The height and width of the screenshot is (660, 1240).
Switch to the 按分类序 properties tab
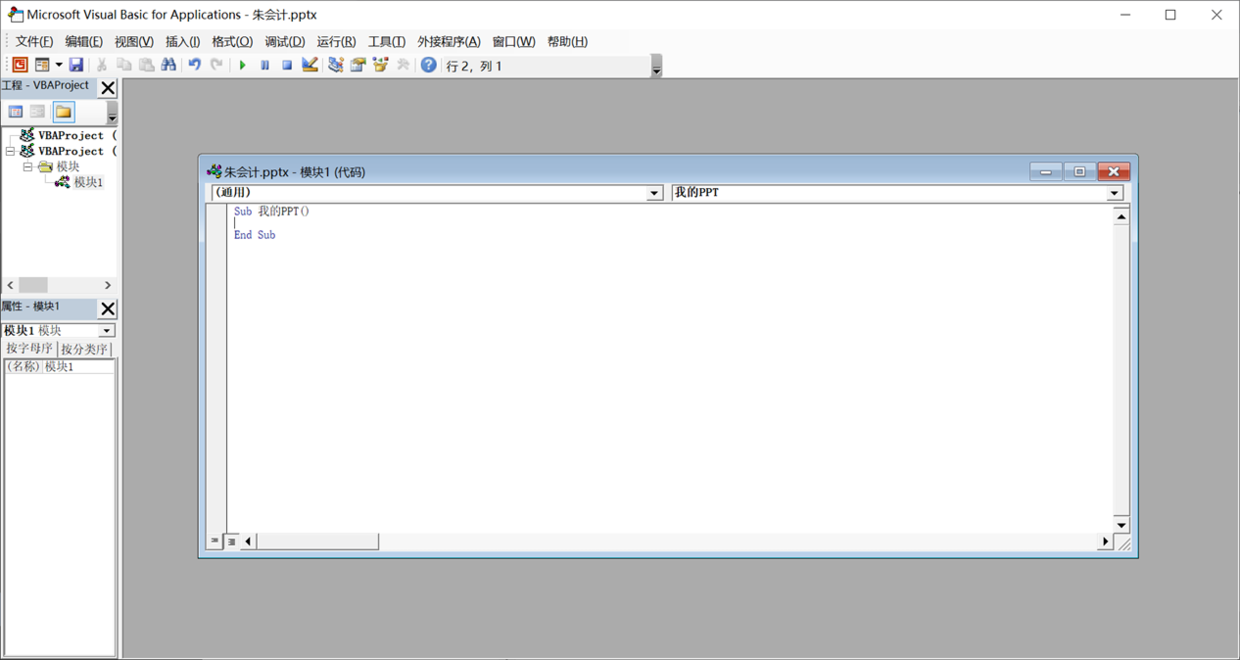(x=84, y=349)
